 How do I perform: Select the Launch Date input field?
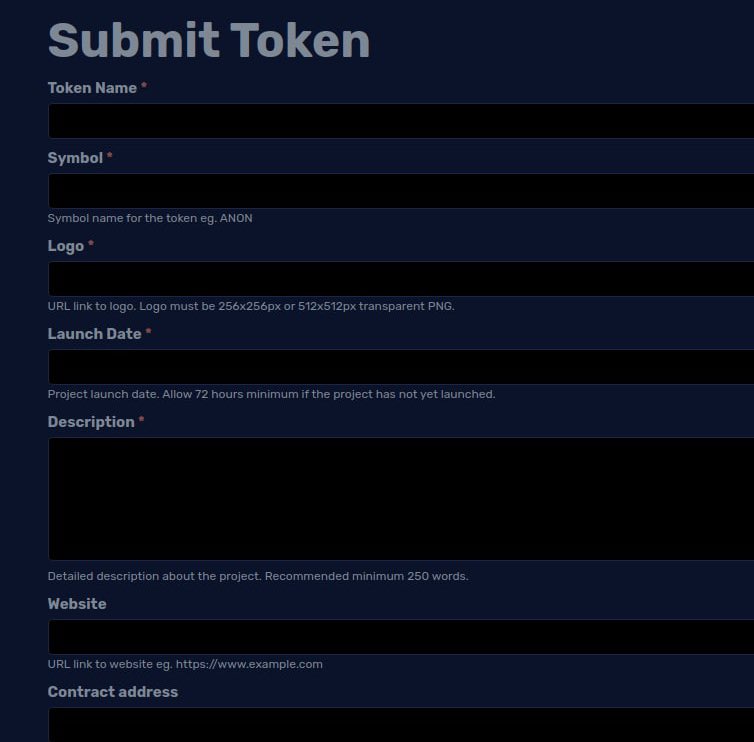(401, 367)
